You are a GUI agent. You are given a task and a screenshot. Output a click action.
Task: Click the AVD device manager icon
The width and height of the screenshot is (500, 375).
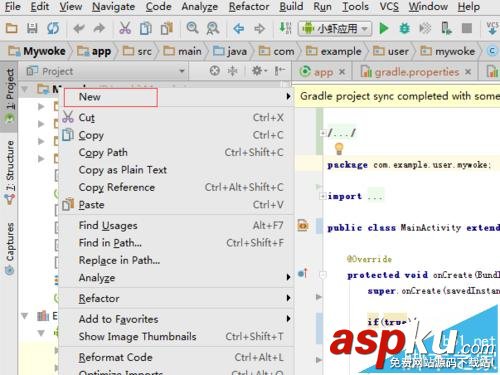coord(446,29)
